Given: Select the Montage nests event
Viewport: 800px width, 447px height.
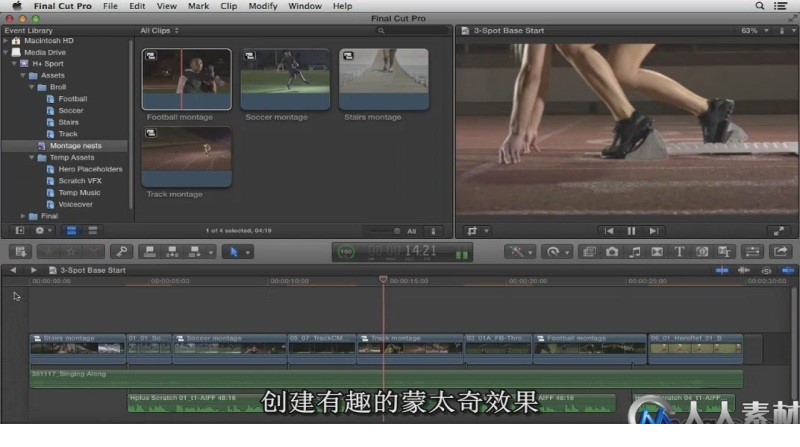Looking at the screenshot, I should tap(65, 146).
